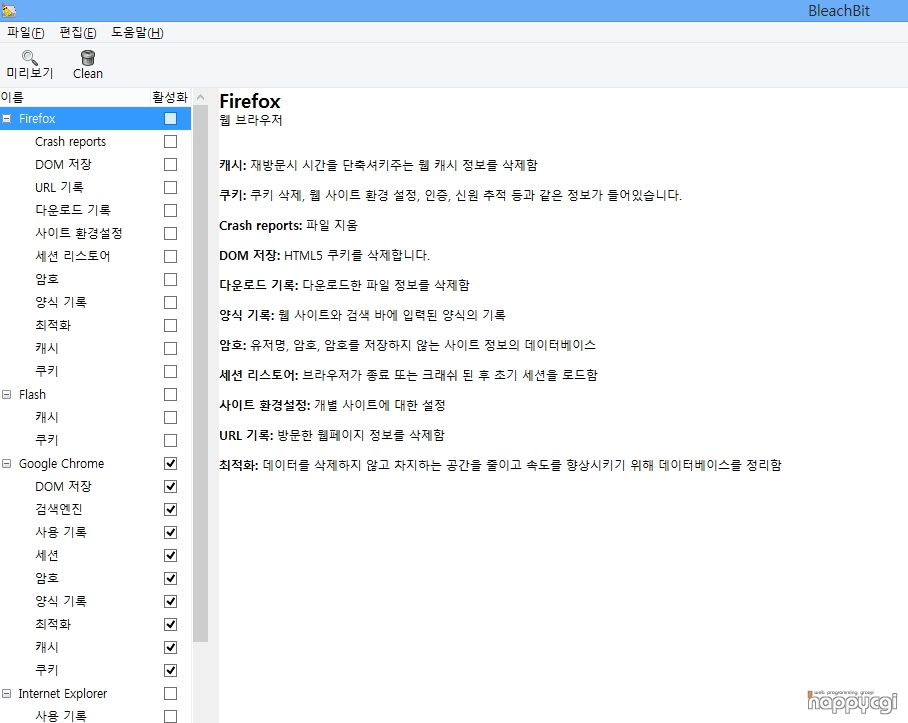Image resolution: width=908 pixels, height=723 pixels.
Task: Select the 사이트 환경설정 tree row
Action: 96,234
